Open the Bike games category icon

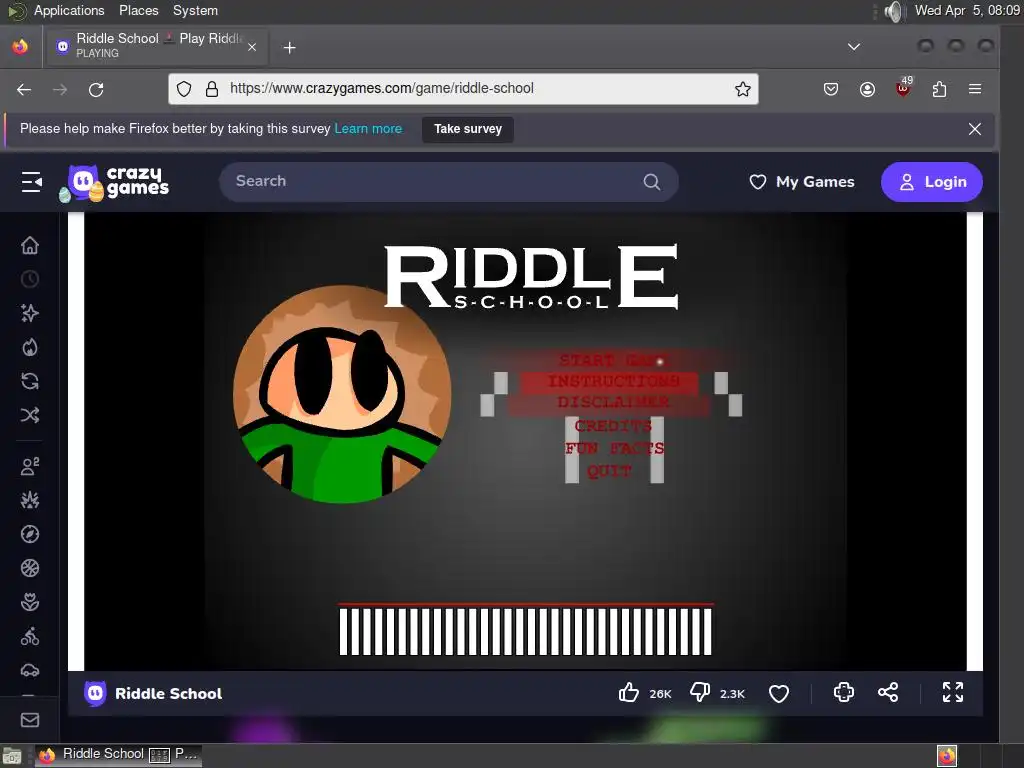click(30, 636)
